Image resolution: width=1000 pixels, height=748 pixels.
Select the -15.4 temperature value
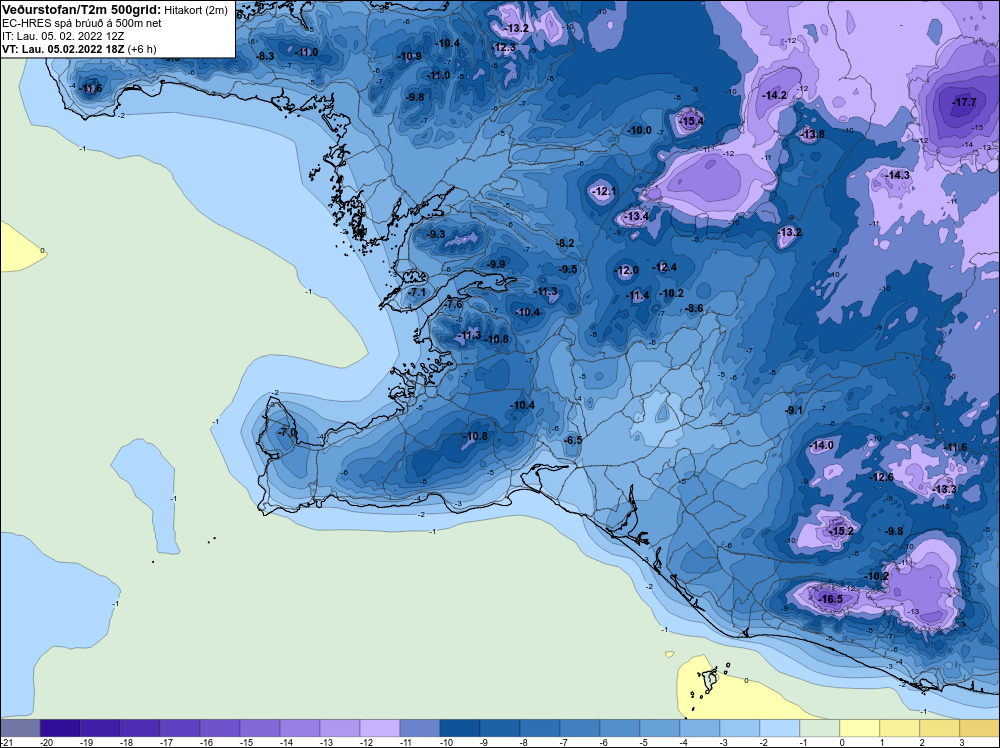point(691,121)
